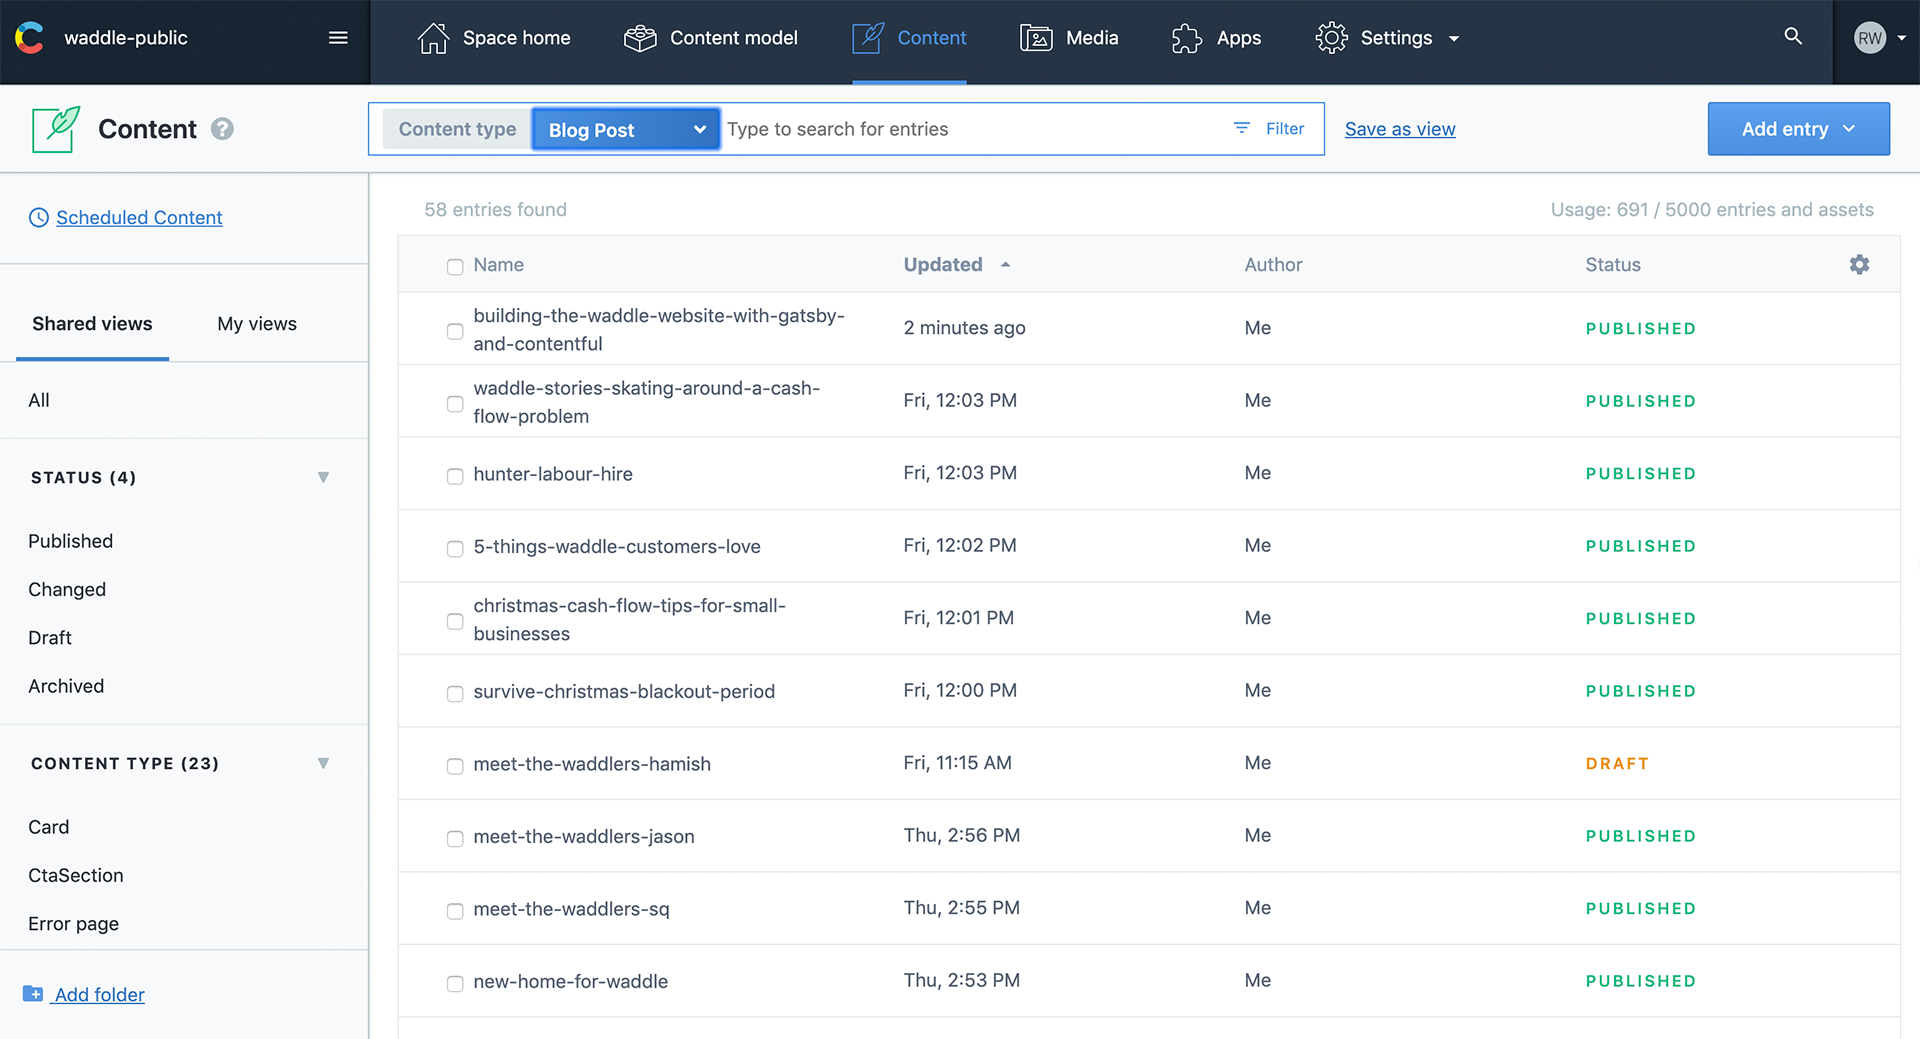1920x1039 pixels.
Task: Click the Content help question mark icon
Action: (x=222, y=129)
